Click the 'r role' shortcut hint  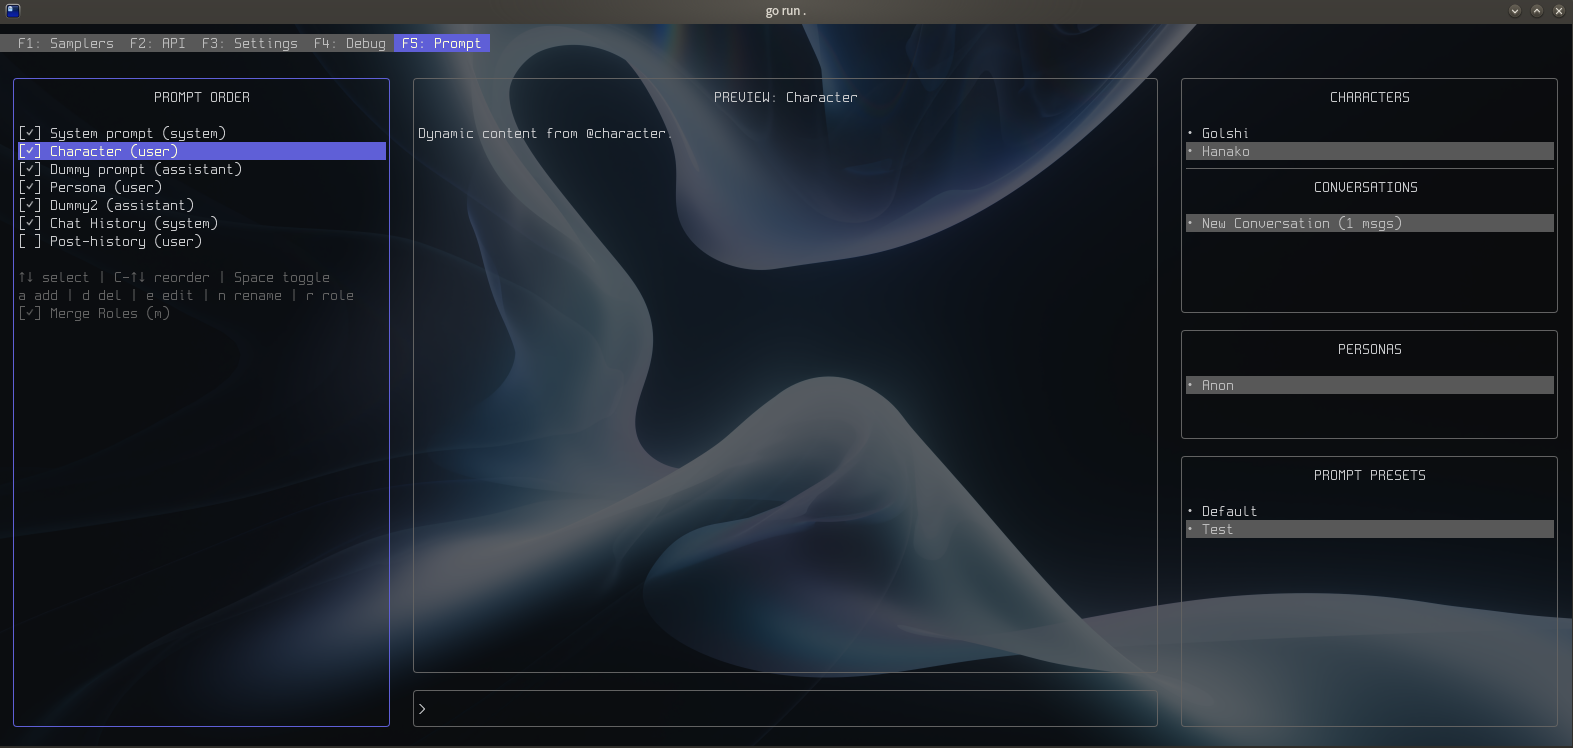tap(330, 295)
